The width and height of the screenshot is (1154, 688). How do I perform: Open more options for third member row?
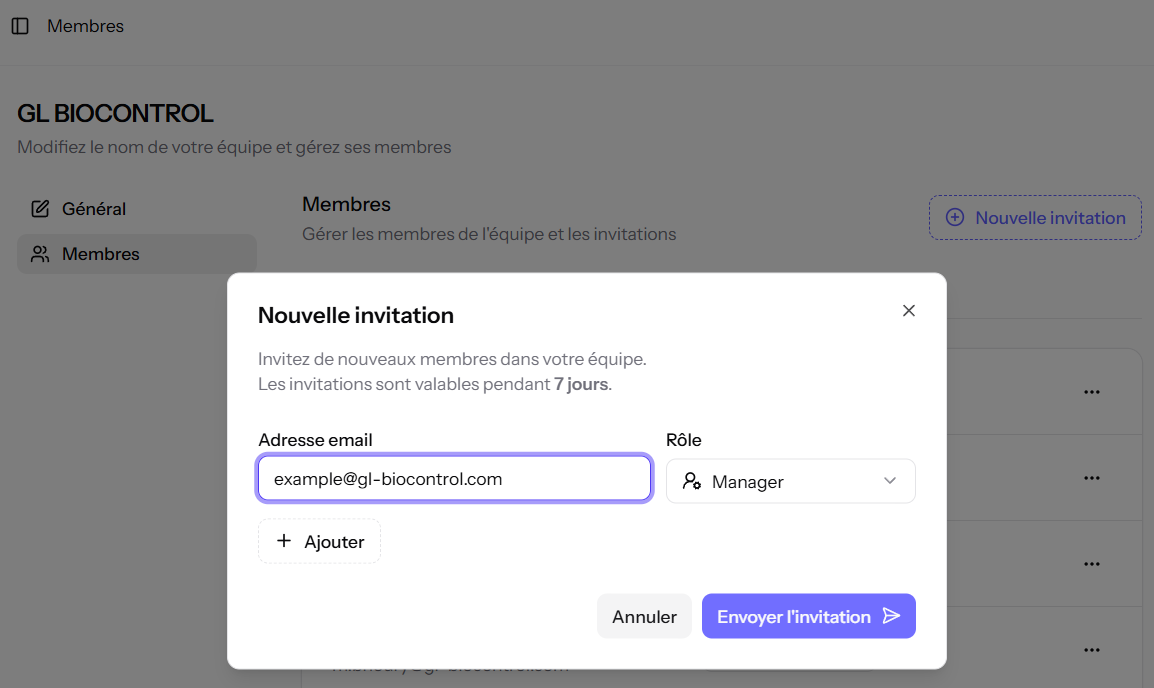click(x=1092, y=564)
